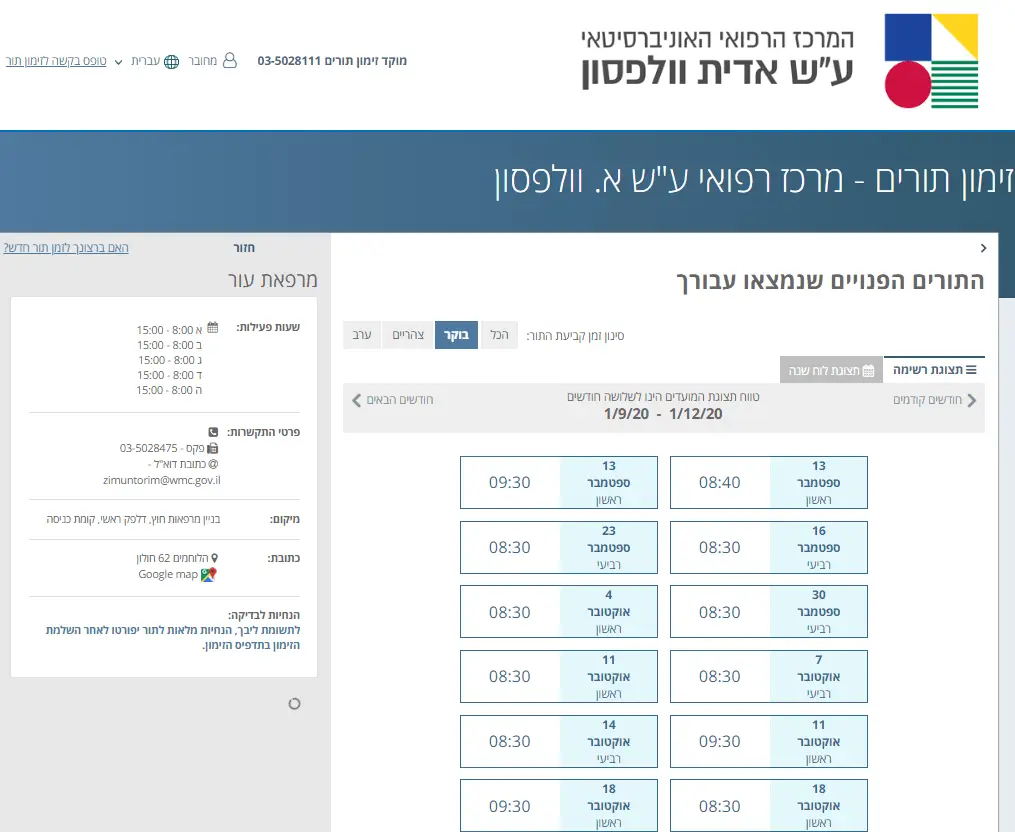Viewport: 1015px width, 832px height.
Task: Go to previous months using right chevron
Action: pyautogui.click(x=972, y=400)
